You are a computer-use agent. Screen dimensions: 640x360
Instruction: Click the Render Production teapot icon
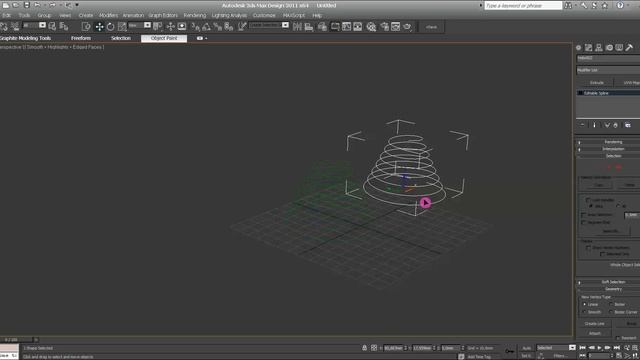pos(407,27)
